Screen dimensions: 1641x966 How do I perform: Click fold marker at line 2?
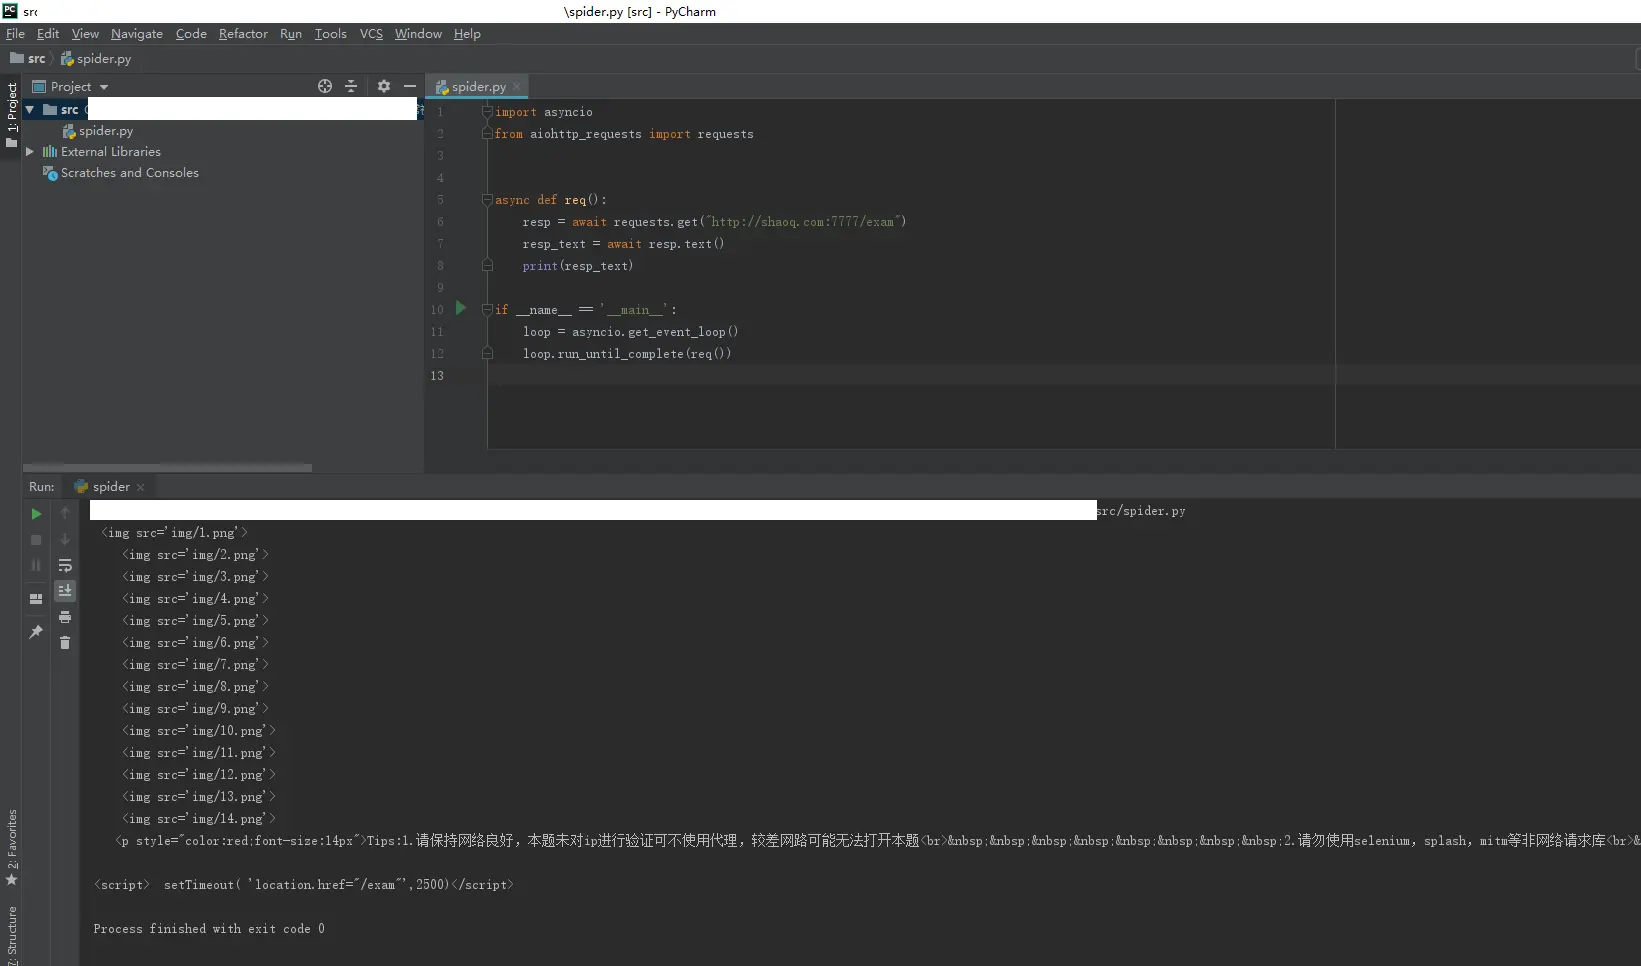pos(487,134)
